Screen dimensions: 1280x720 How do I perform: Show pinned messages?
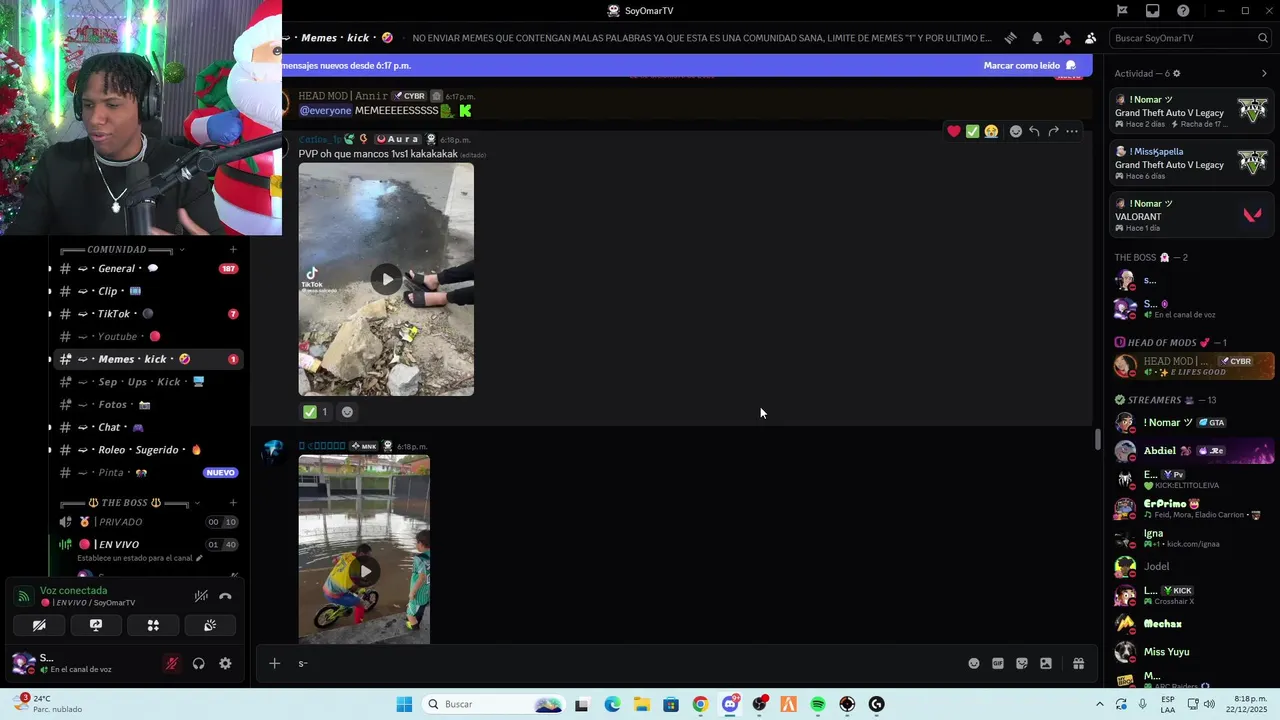[x=1064, y=38]
